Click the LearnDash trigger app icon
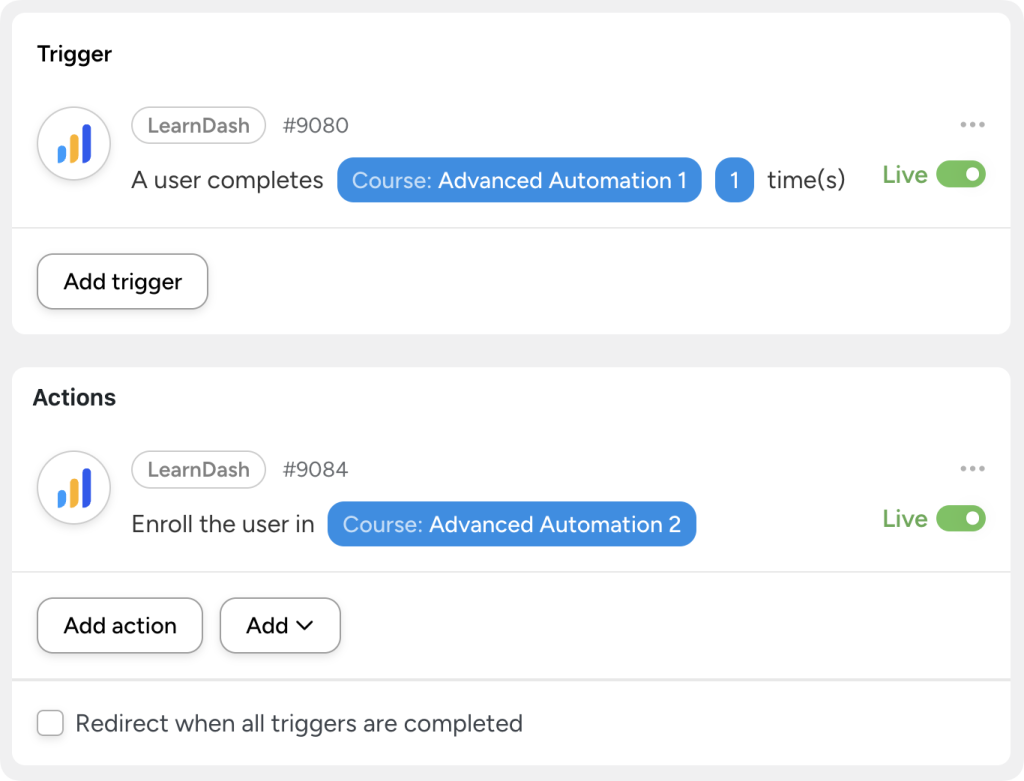The width and height of the screenshot is (1024, 781). point(73,143)
